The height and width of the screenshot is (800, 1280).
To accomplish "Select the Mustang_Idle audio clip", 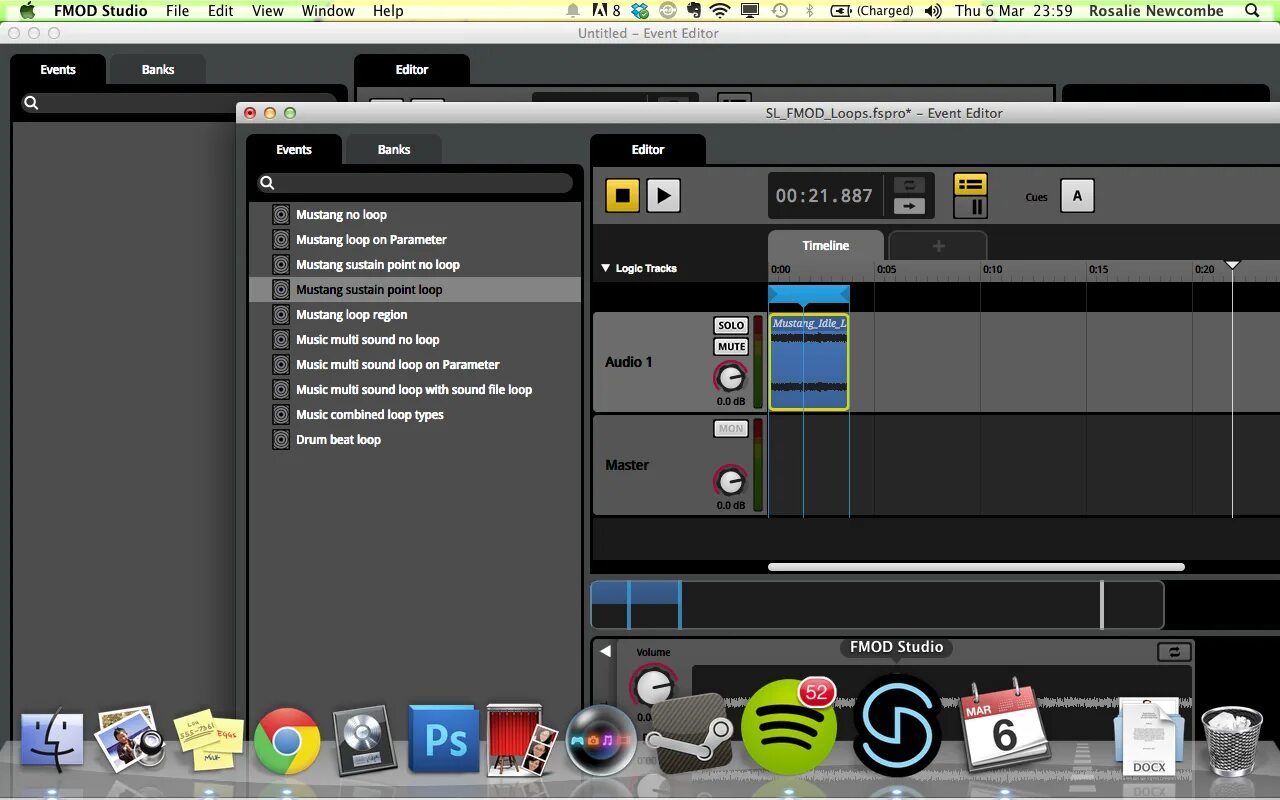I will (809, 362).
